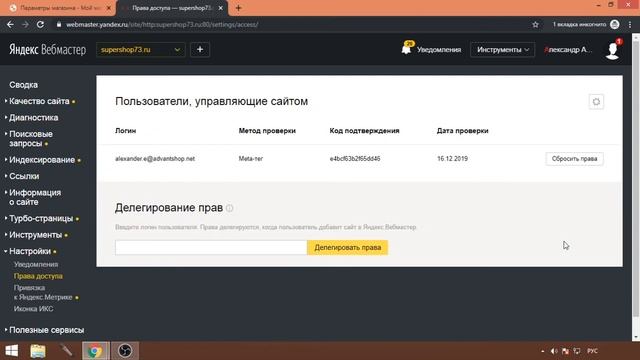Click the Делегировать права button
Image resolution: width=640 pixels, height=360 pixels.
pyautogui.click(x=347, y=247)
